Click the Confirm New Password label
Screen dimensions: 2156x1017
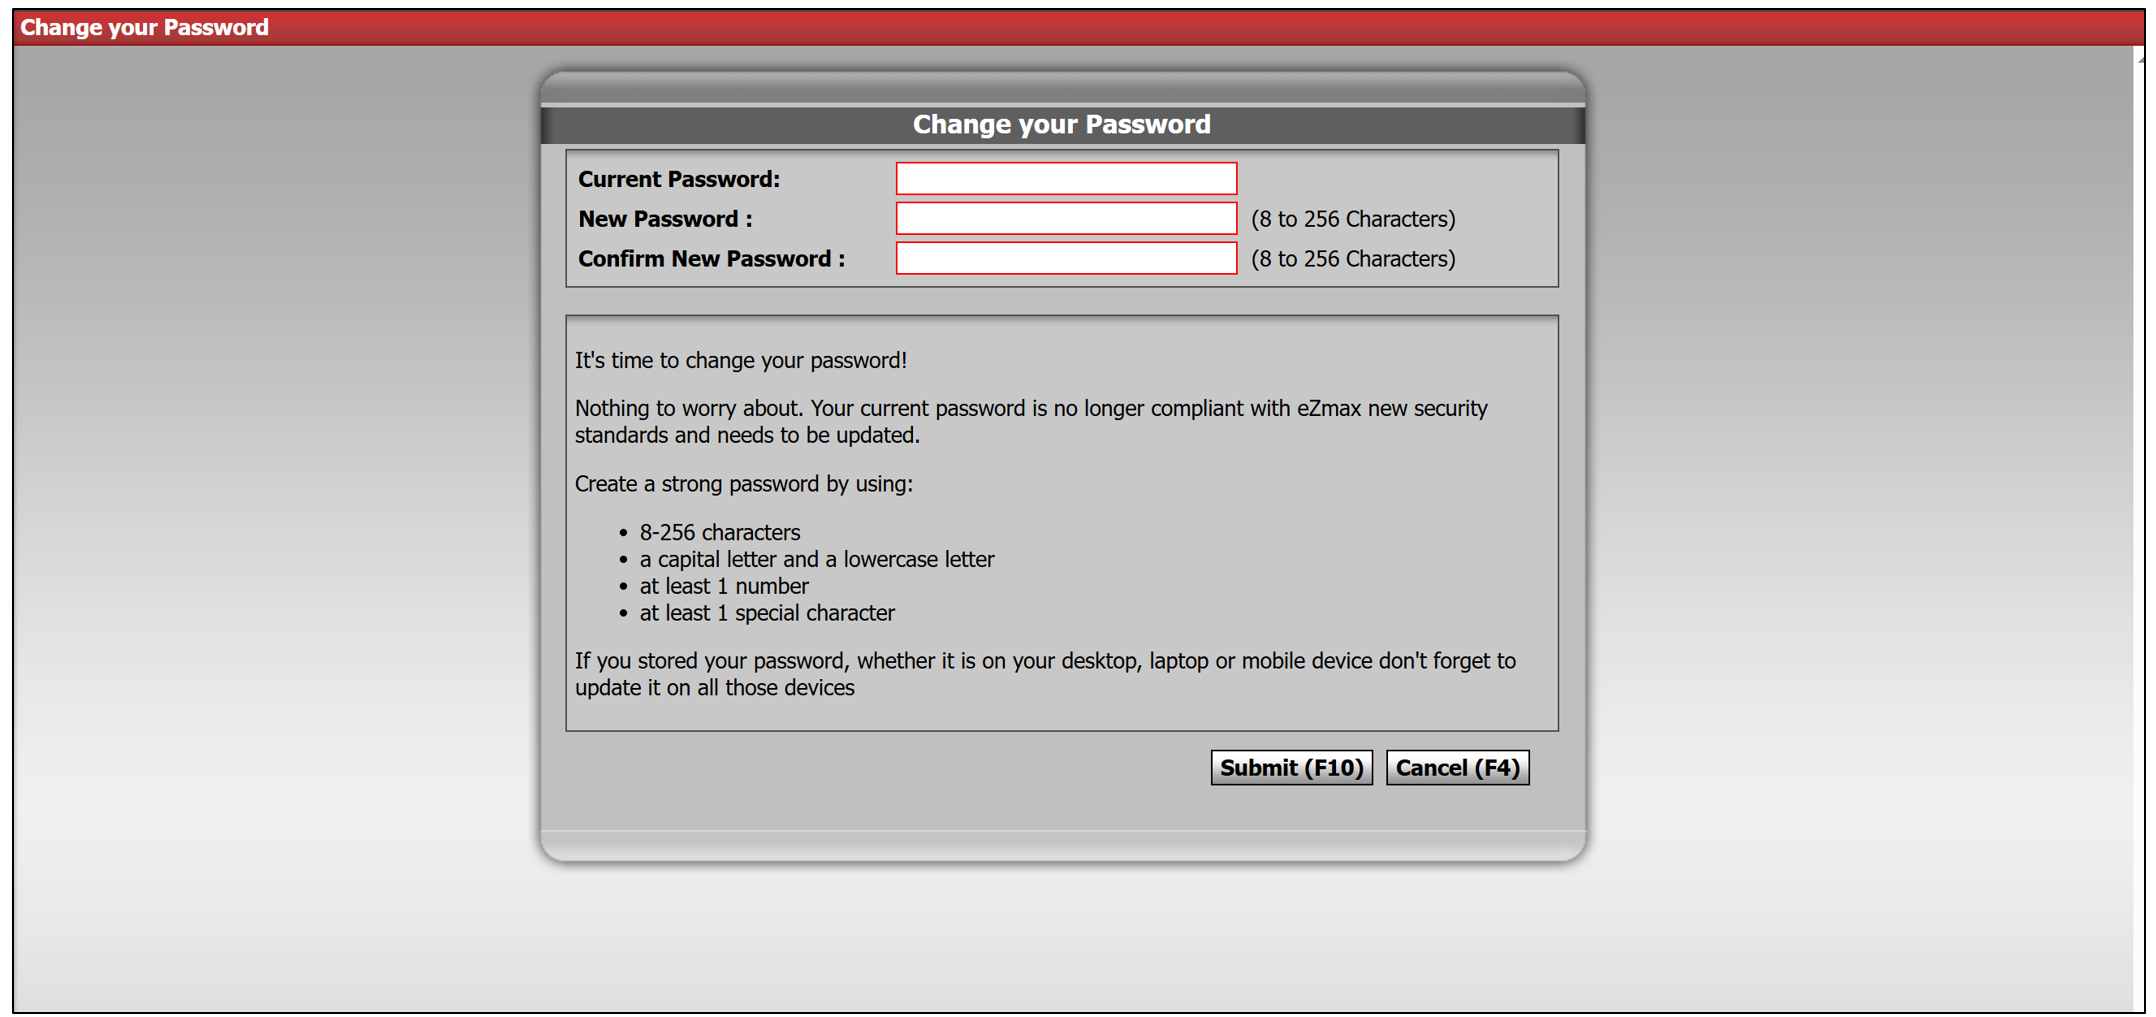(x=711, y=259)
